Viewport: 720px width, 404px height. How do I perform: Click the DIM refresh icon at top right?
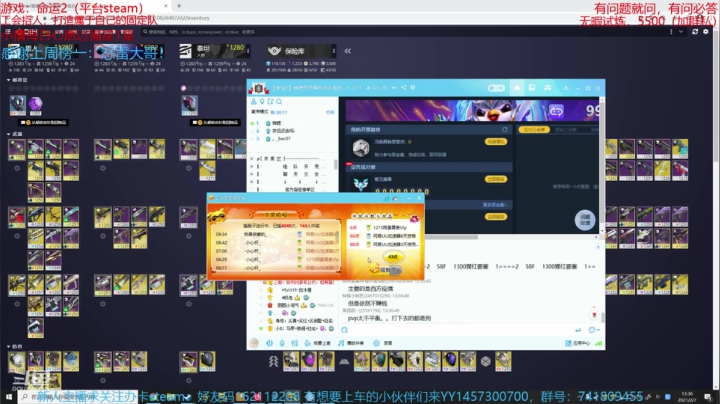click(x=695, y=32)
